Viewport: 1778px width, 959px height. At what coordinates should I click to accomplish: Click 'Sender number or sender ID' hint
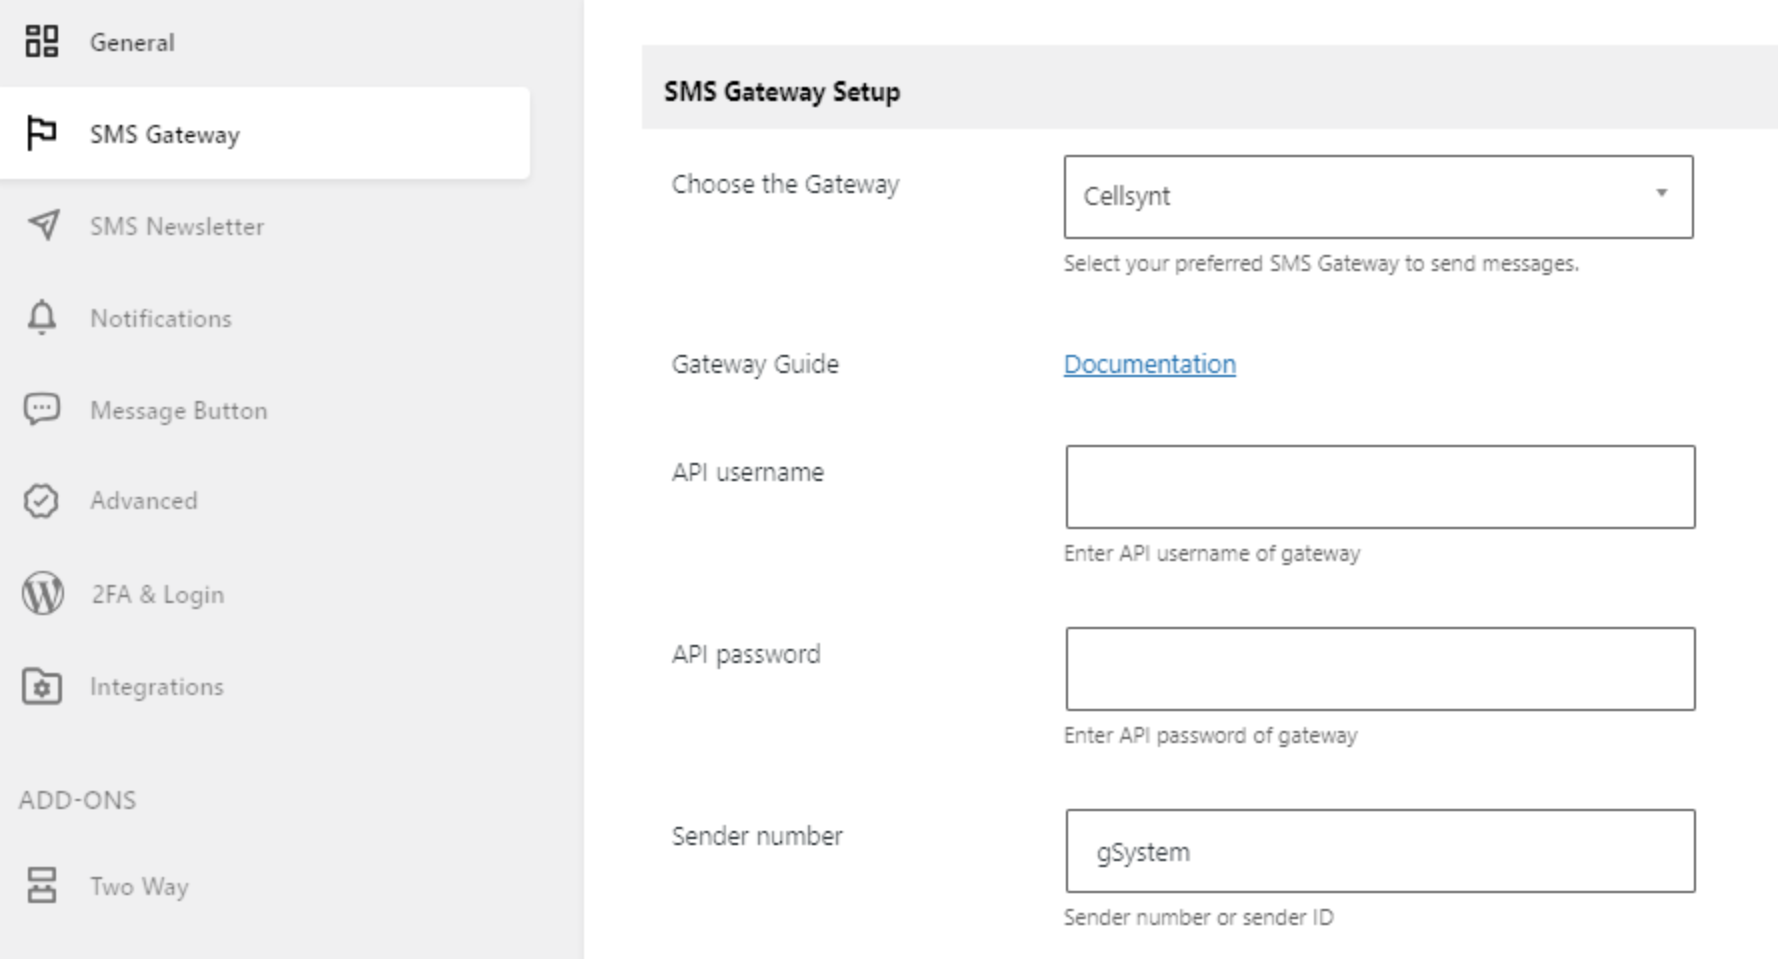1198,917
